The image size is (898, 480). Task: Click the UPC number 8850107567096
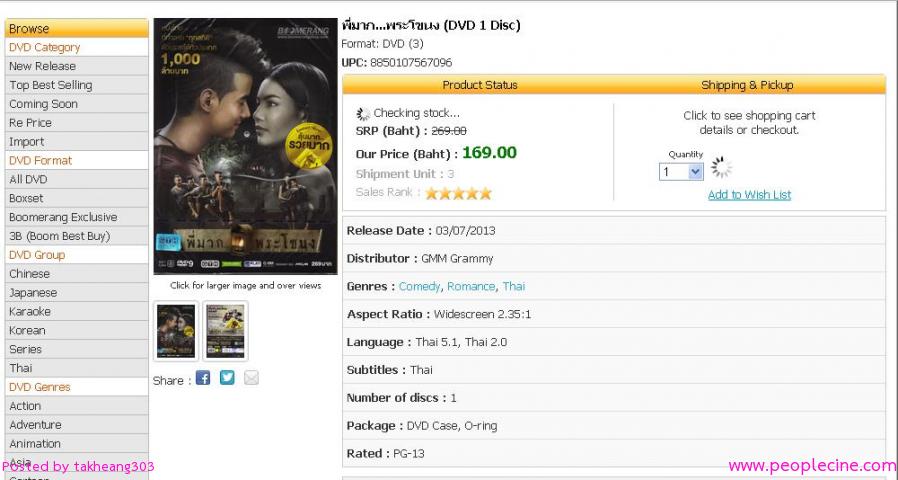pos(411,62)
